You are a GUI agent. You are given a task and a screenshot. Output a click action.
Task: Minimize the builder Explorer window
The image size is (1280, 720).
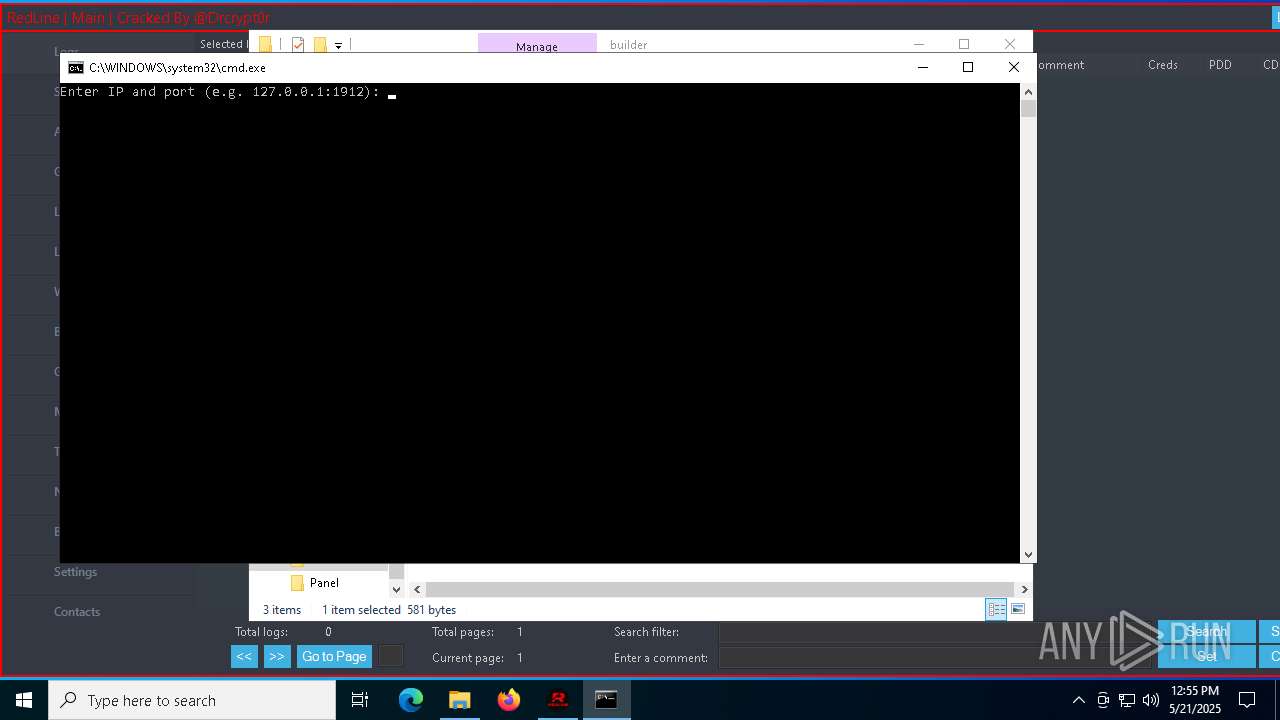tap(918, 44)
